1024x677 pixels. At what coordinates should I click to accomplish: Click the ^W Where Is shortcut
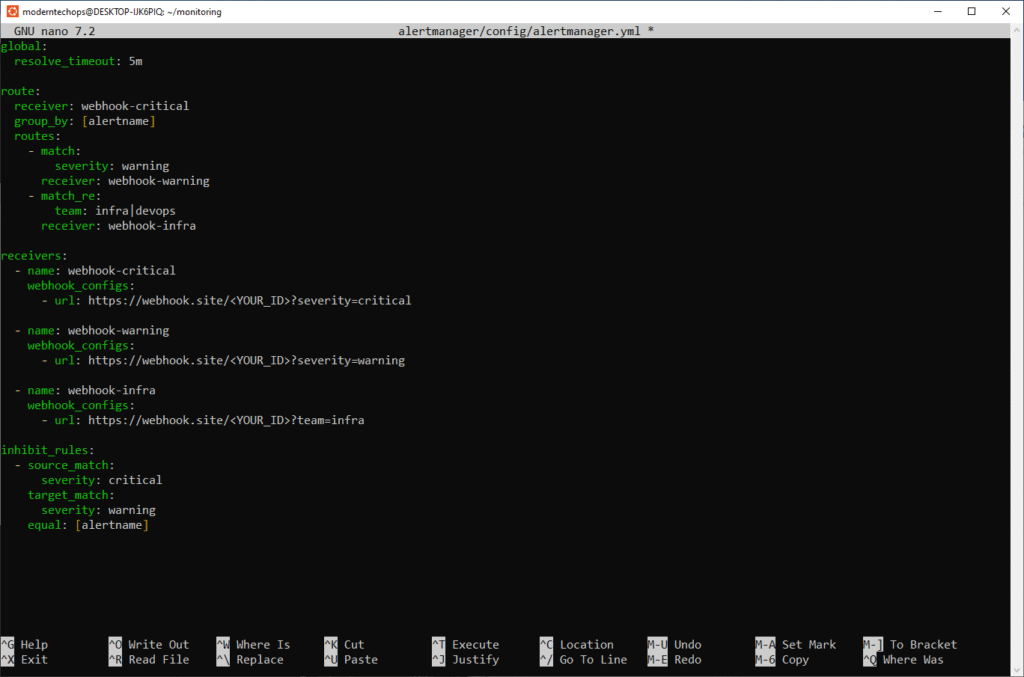253,644
